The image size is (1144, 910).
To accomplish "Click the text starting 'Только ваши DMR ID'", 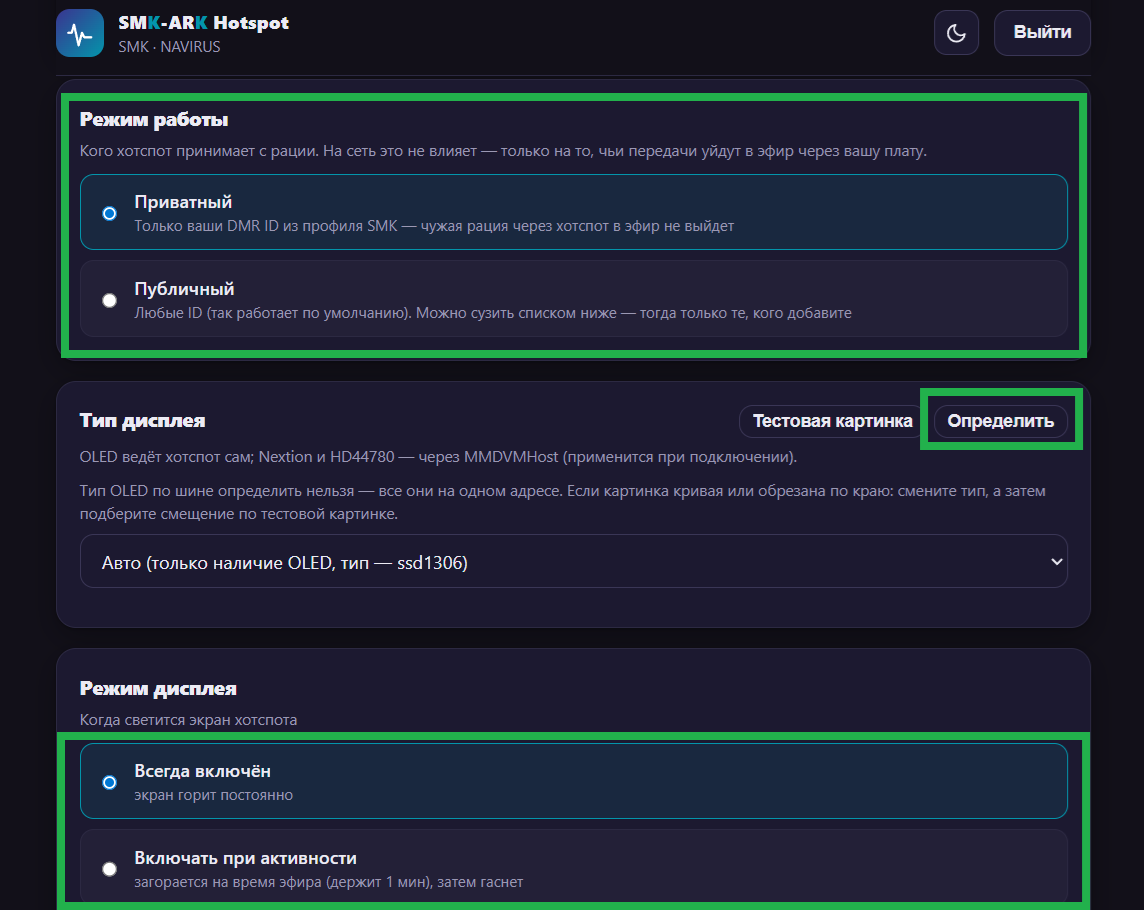I will 434,226.
